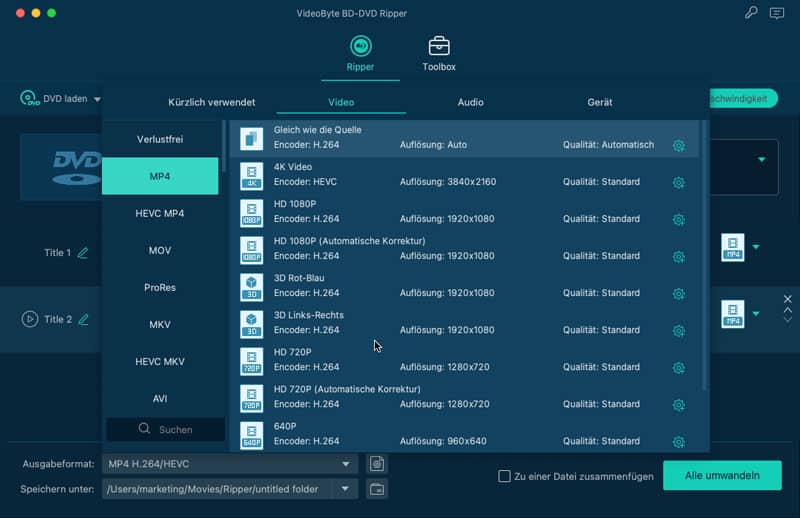Select HEVC MP4 format category
800x518 pixels.
(x=160, y=213)
